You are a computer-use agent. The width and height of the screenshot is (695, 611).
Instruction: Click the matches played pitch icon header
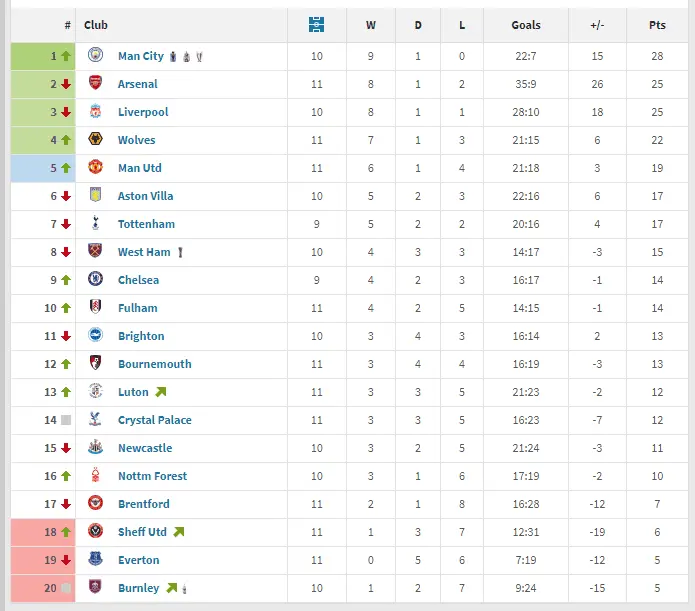click(x=316, y=25)
